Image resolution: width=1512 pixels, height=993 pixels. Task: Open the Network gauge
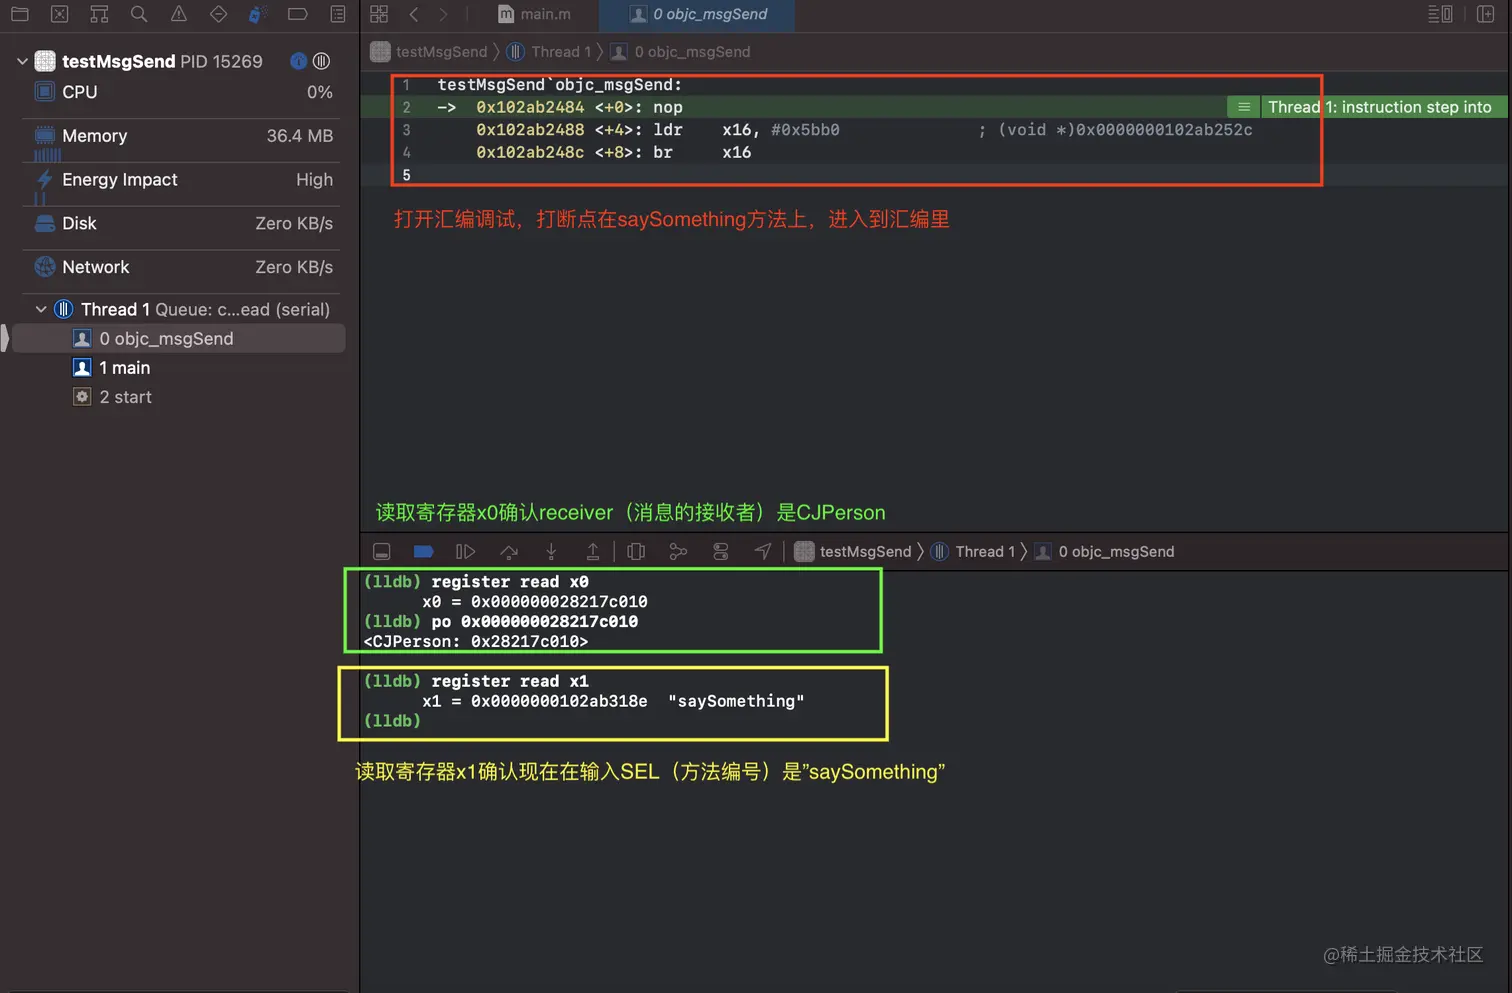[x=182, y=268]
